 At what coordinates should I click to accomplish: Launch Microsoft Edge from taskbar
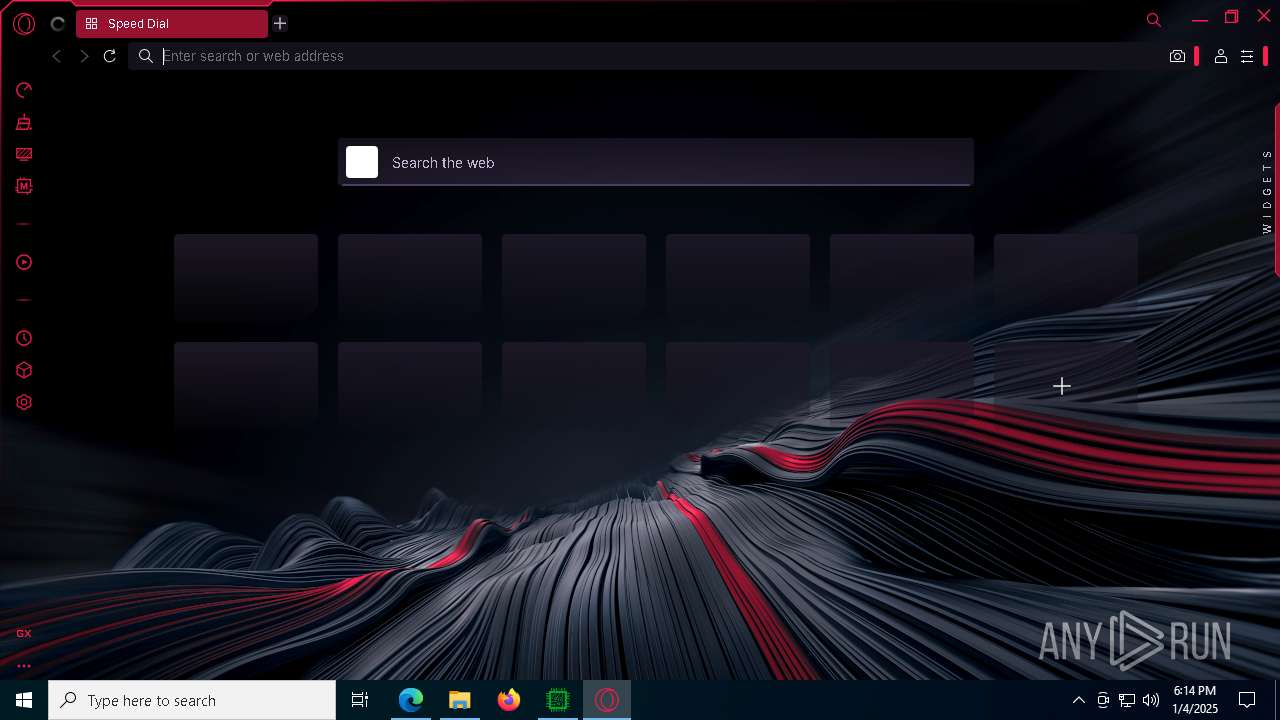[411, 700]
